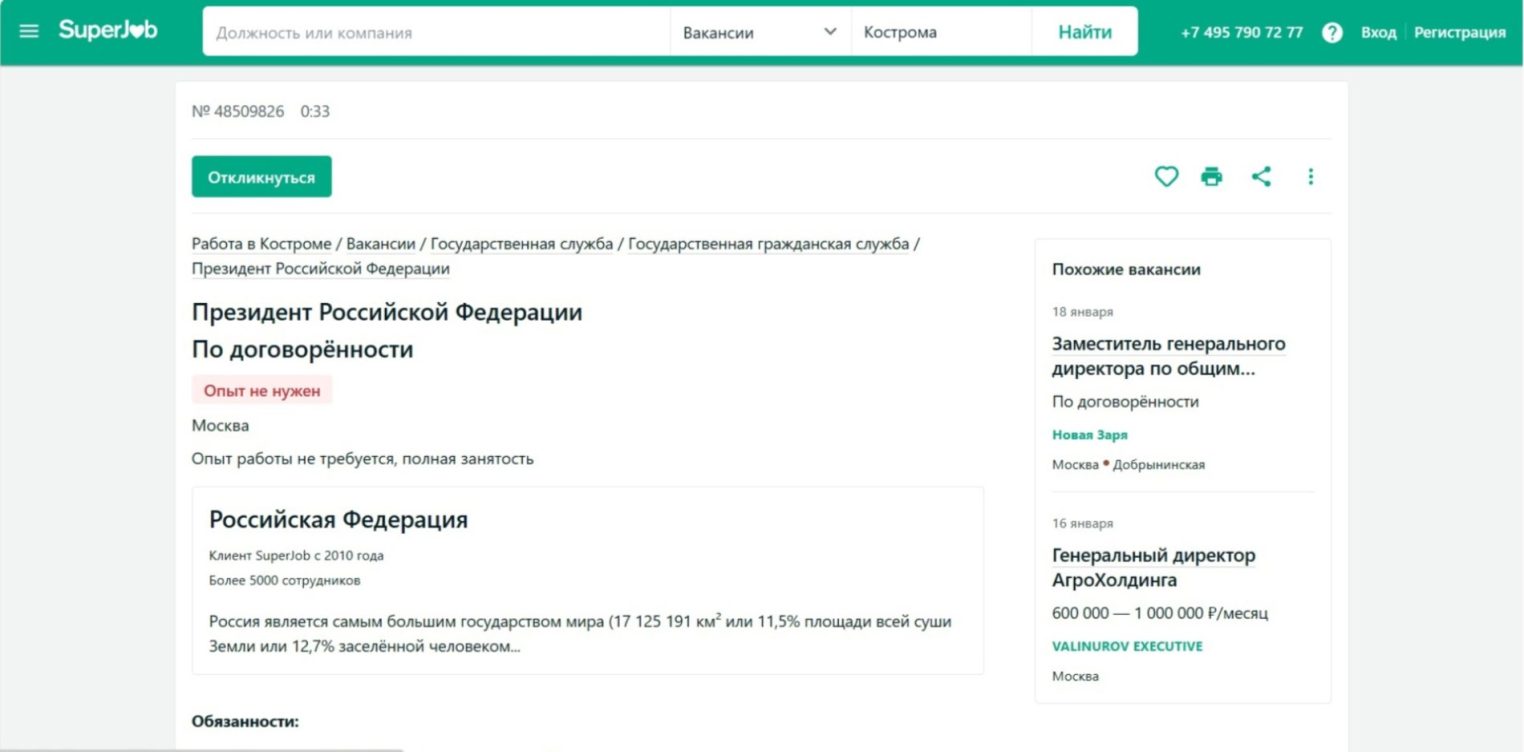Open Новая Заря company link

tap(1090, 435)
